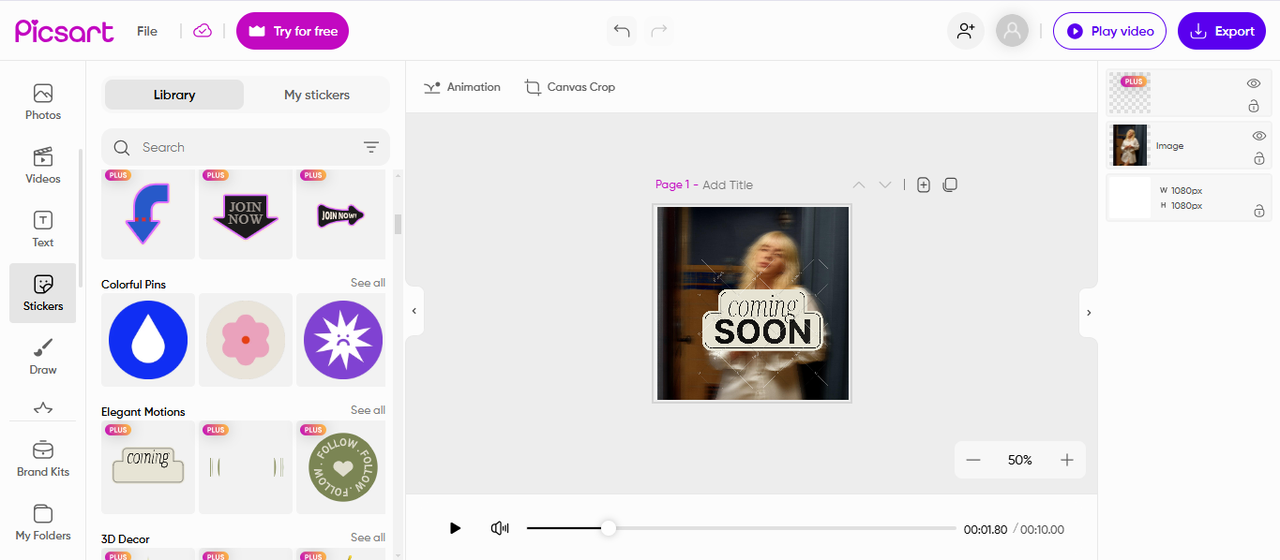The height and width of the screenshot is (560, 1280).
Task: Add the 'coming' label motion sticker
Action: [148, 467]
